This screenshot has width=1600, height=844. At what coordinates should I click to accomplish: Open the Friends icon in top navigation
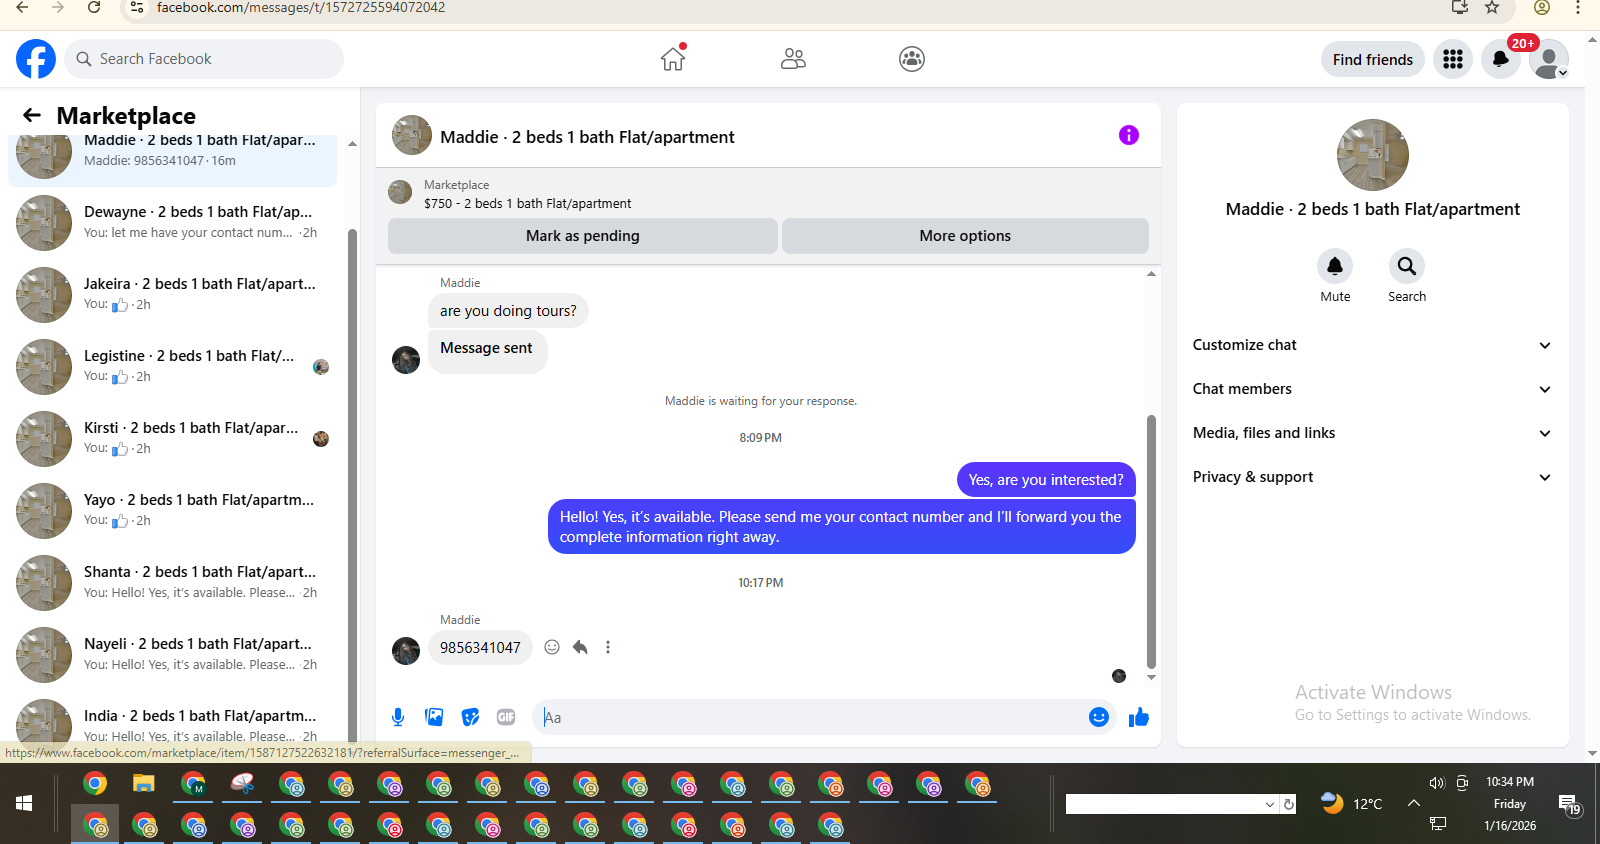793,59
